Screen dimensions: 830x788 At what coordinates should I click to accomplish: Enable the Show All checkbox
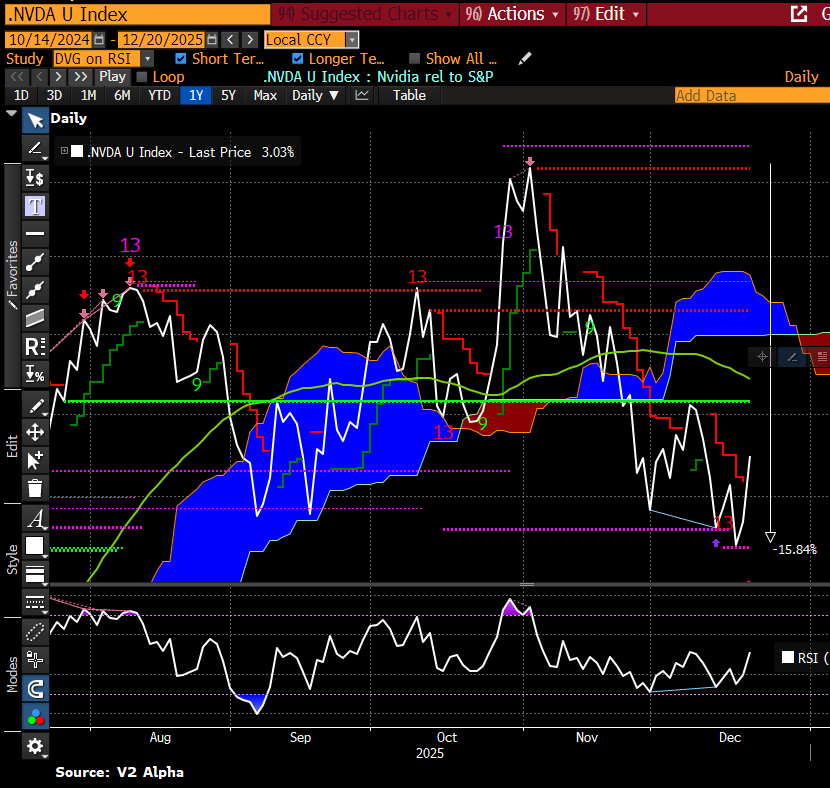(x=414, y=59)
